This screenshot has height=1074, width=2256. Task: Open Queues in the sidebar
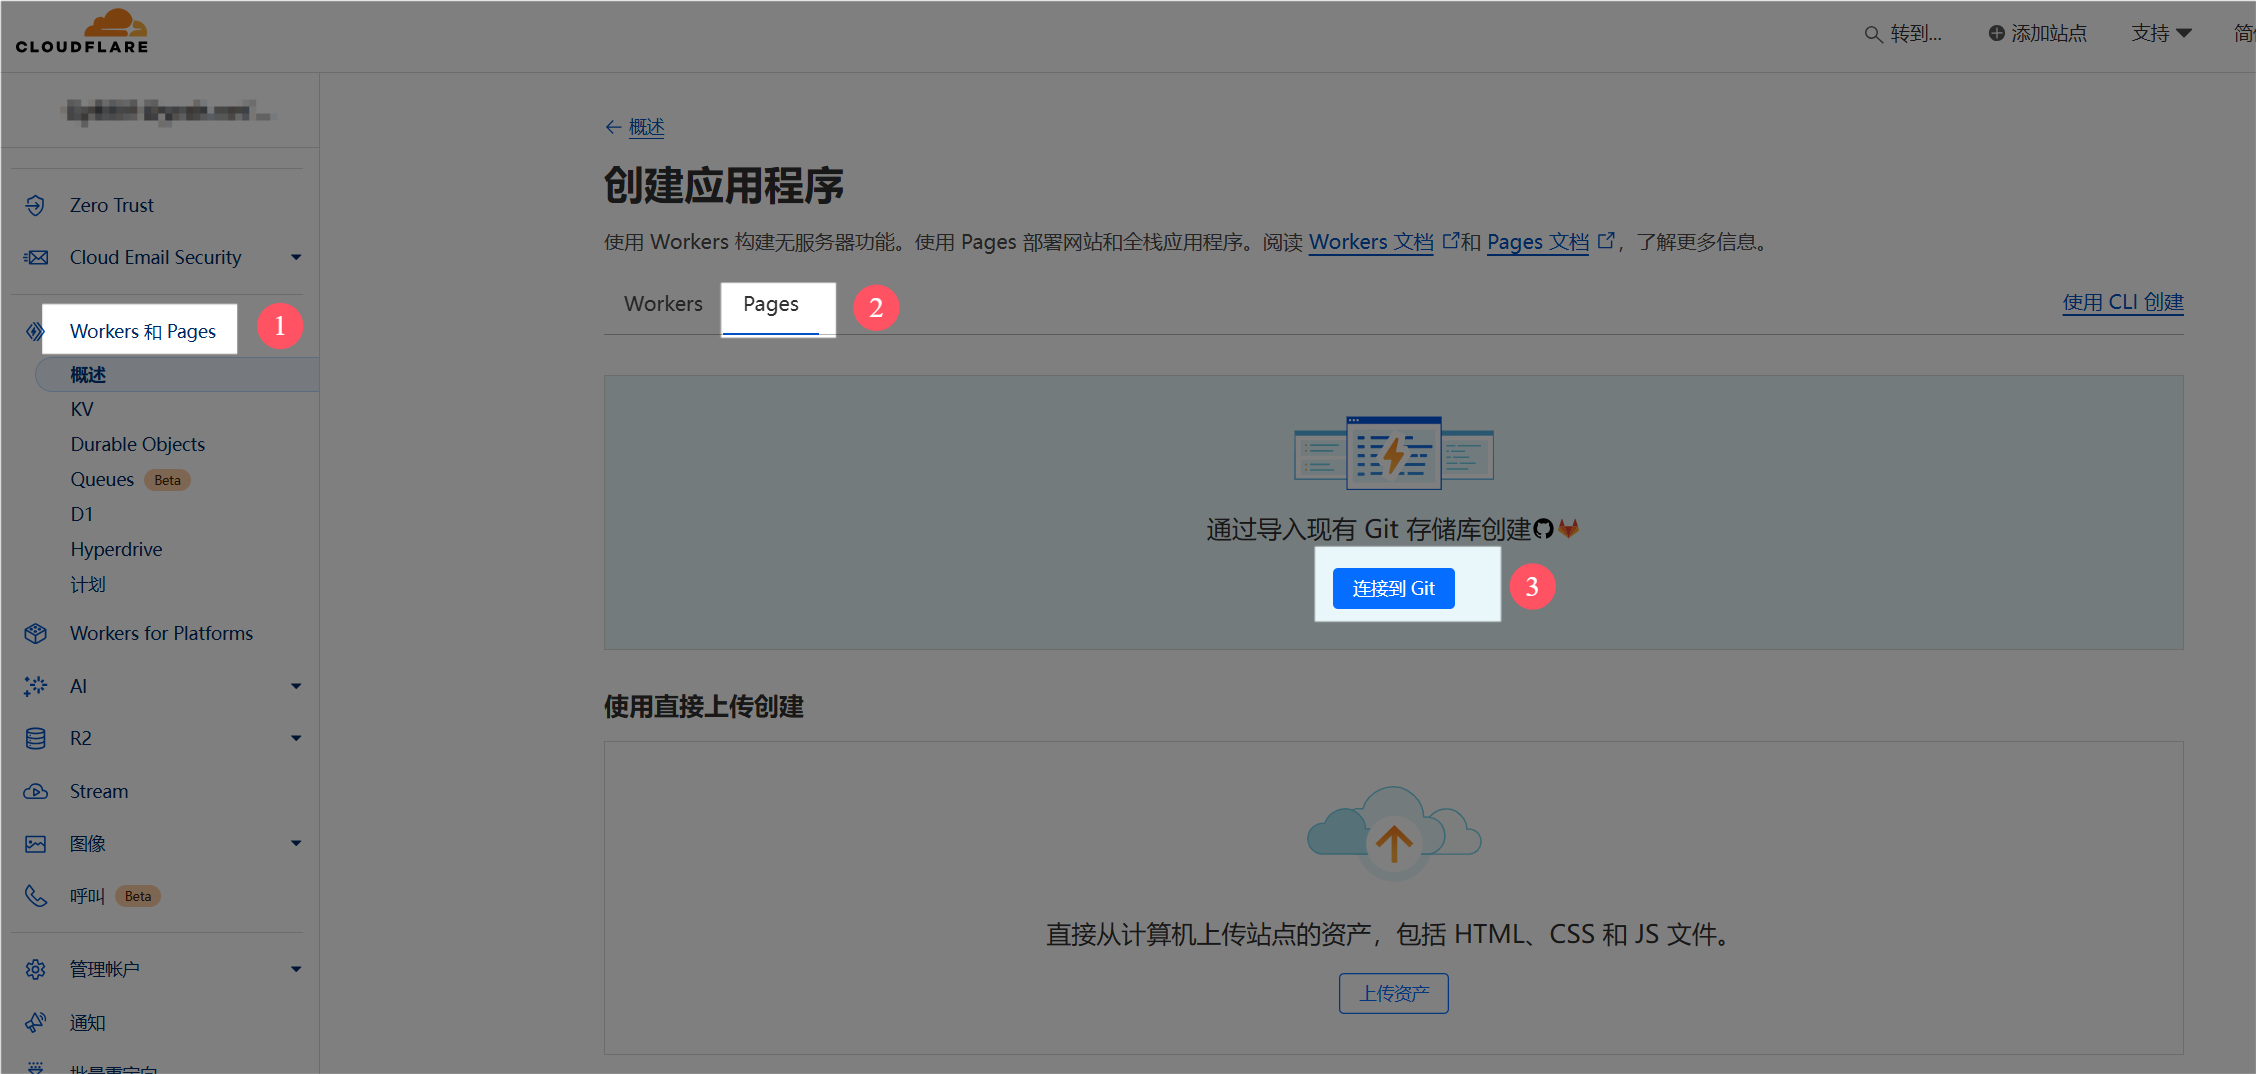(x=102, y=479)
